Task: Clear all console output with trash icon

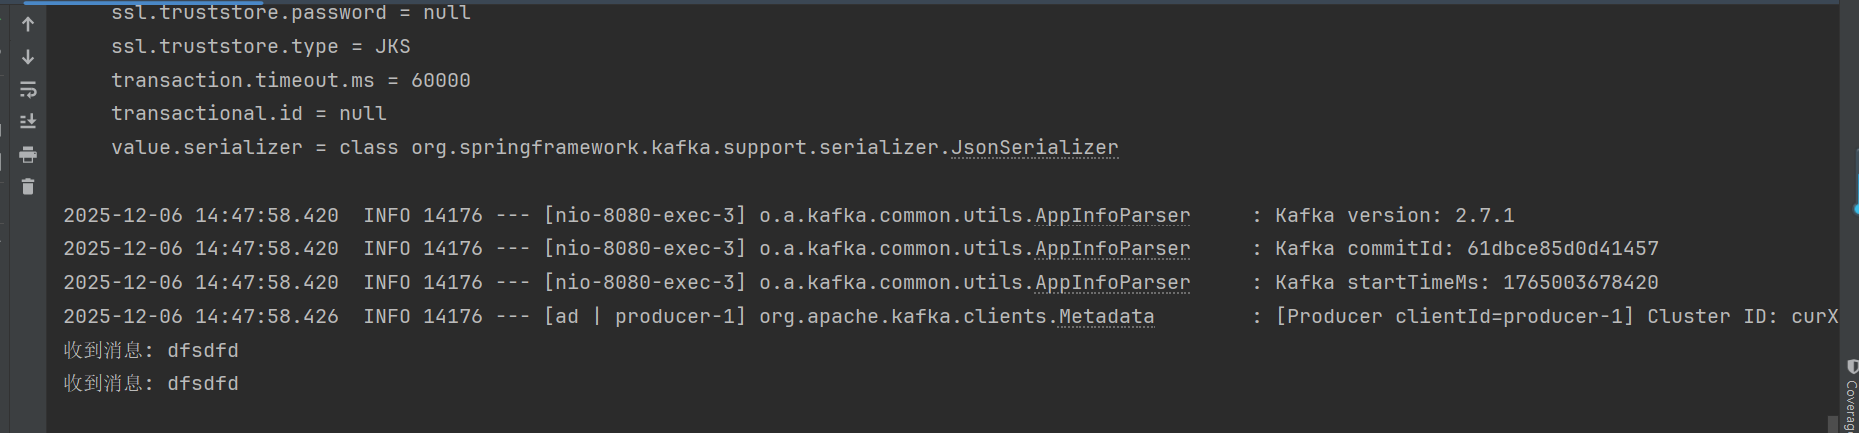Action: [28, 187]
